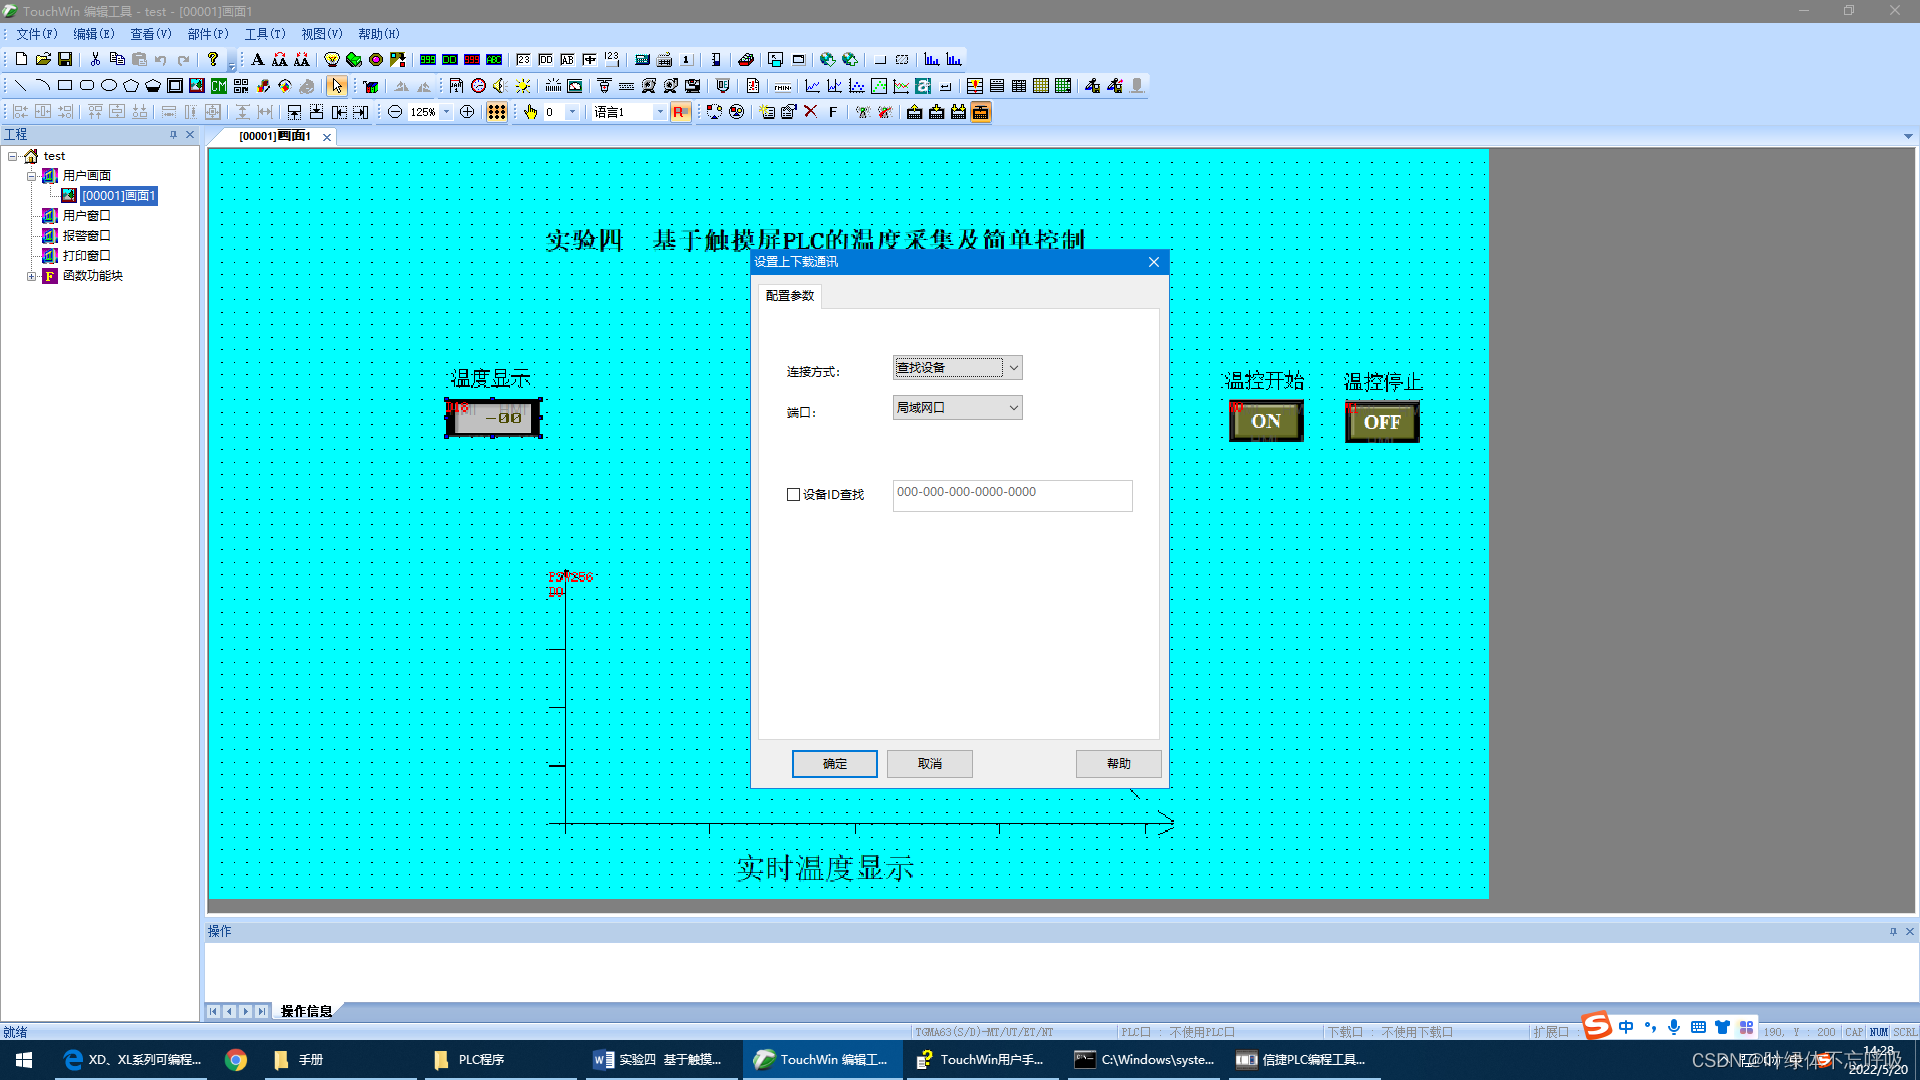The width and height of the screenshot is (1920, 1080).
Task: Toggle the grid dots display button
Action: click(497, 112)
